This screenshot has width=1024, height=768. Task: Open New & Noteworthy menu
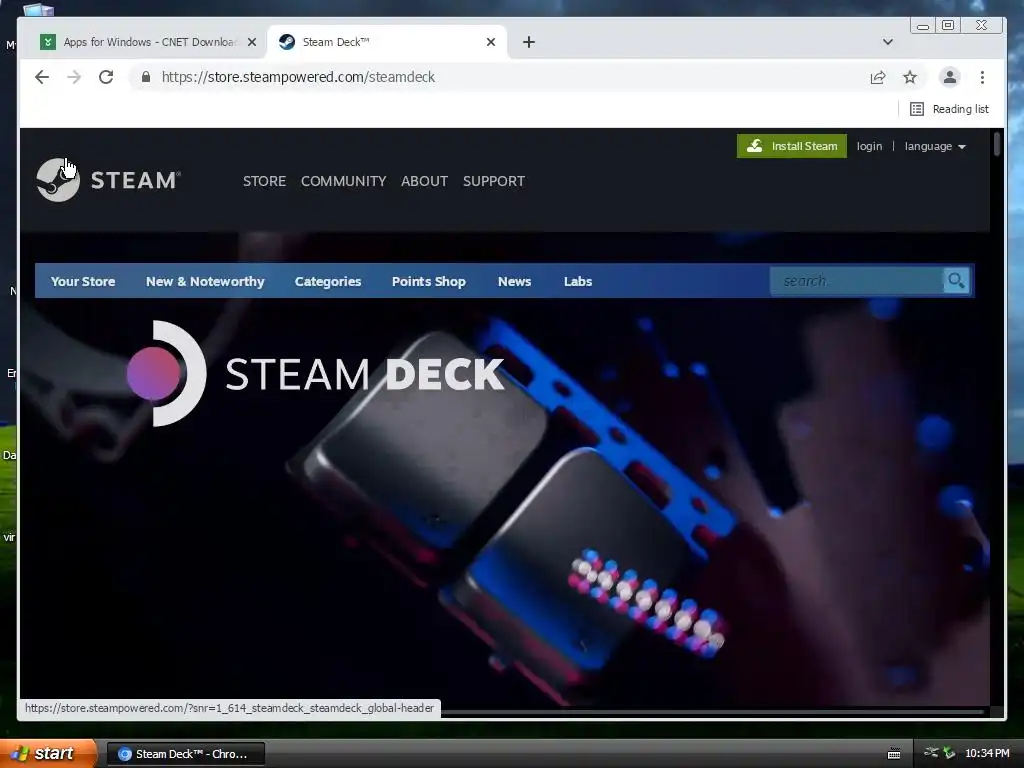[205, 281]
